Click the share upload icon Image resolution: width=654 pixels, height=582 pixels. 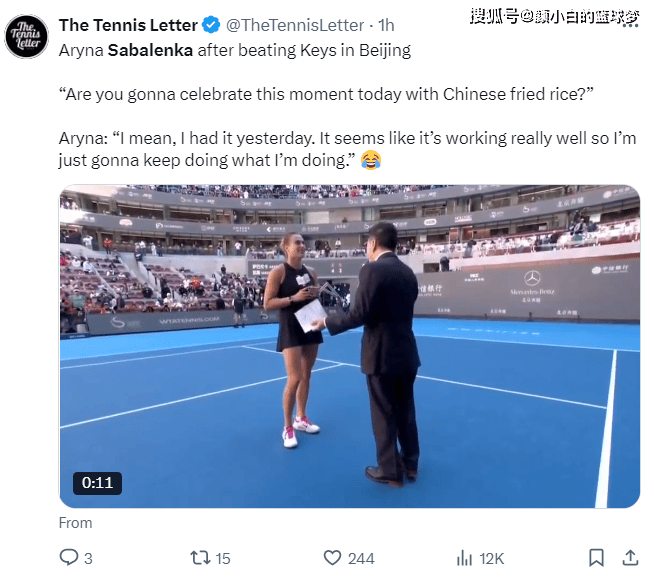pyautogui.click(x=630, y=558)
